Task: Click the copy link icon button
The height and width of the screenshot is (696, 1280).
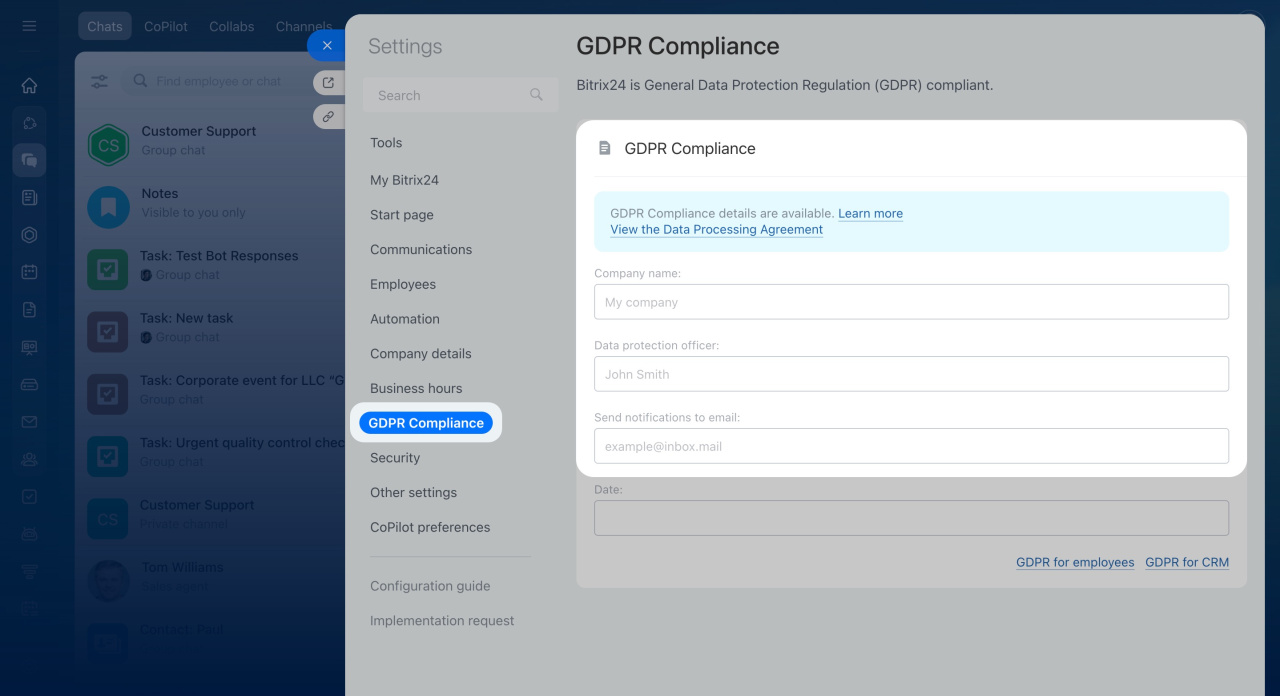Action: tap(327, 116)
